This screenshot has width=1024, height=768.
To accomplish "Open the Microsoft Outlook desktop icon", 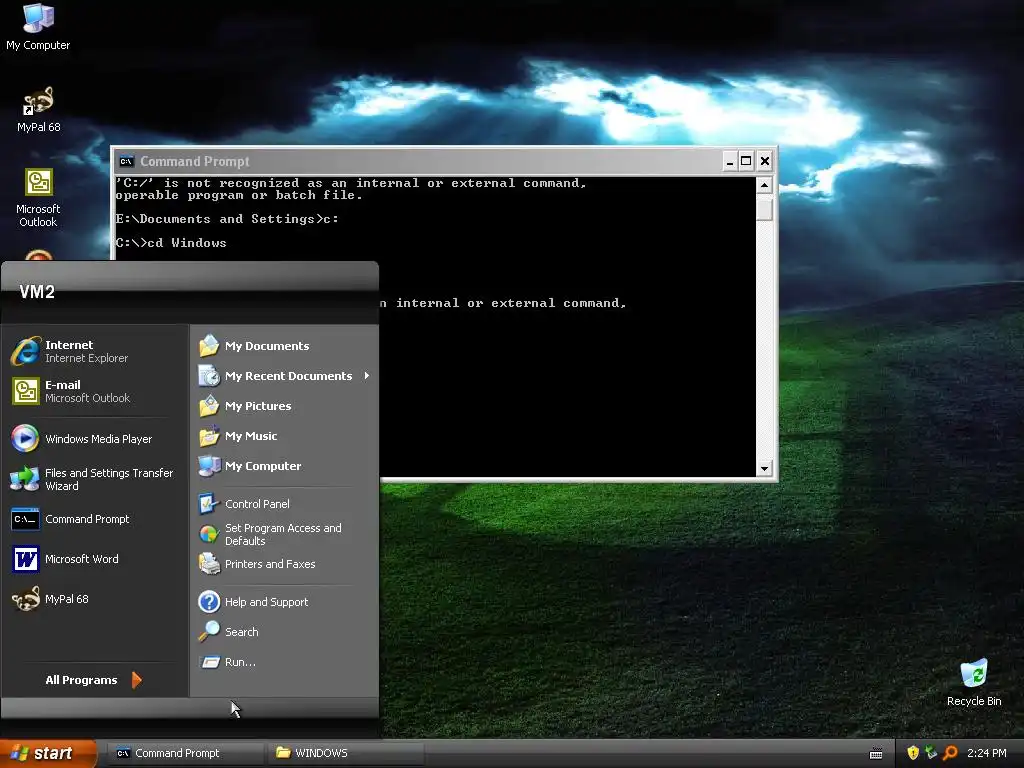I will pos(38,198).
